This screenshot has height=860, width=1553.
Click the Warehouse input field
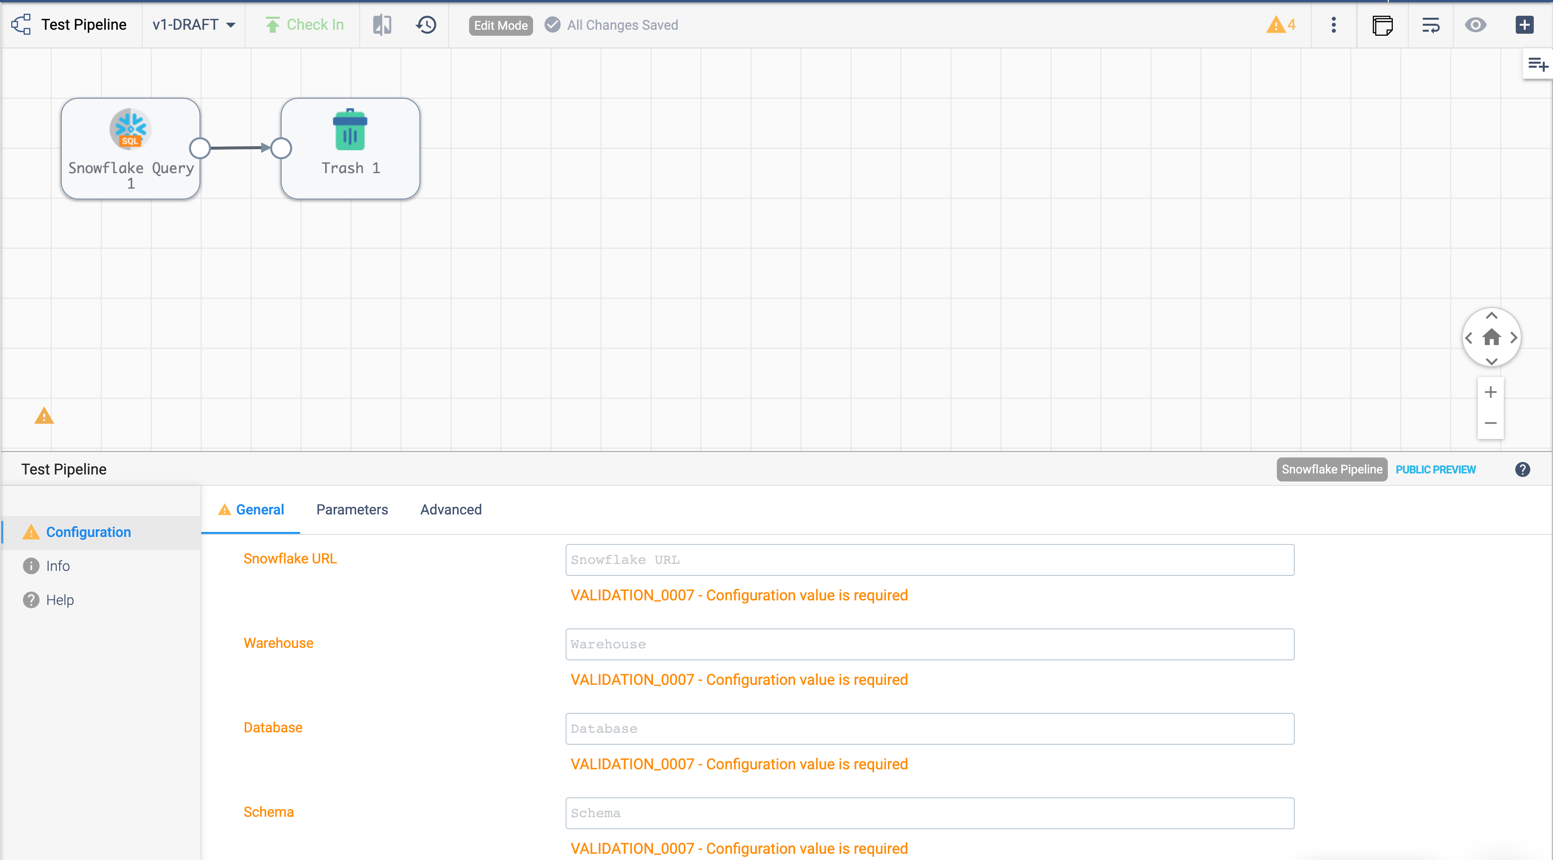click(x=930, y=644)
